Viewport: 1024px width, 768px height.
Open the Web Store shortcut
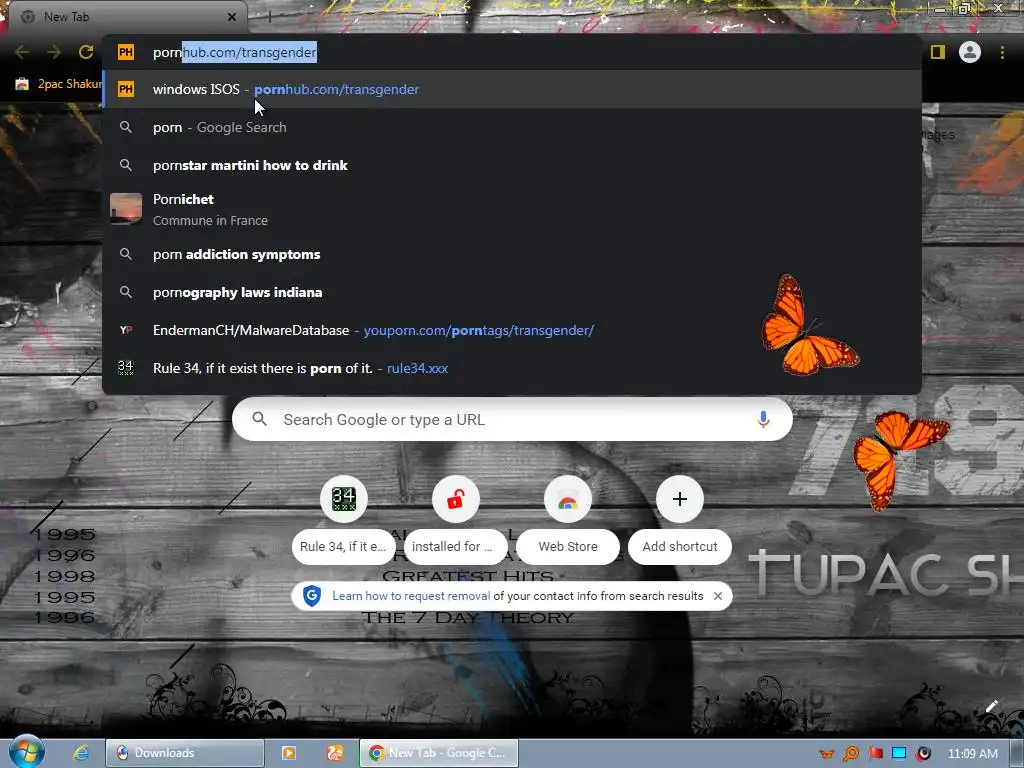[568, 519]
